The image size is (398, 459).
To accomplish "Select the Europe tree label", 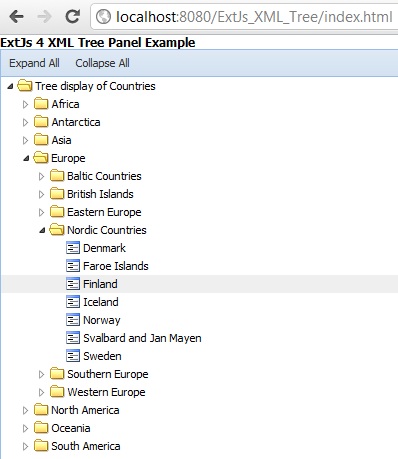I will (x=68, y=158).
